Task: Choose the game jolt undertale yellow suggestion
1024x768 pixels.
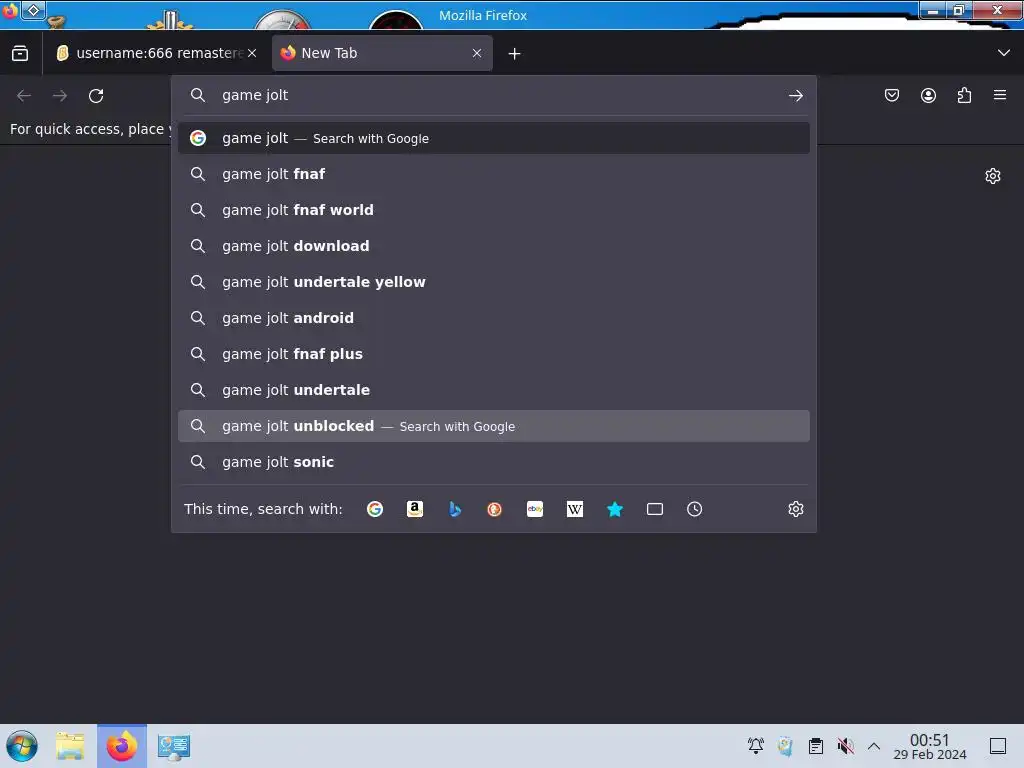Action: pyautogui.click(x=494, y=282)
